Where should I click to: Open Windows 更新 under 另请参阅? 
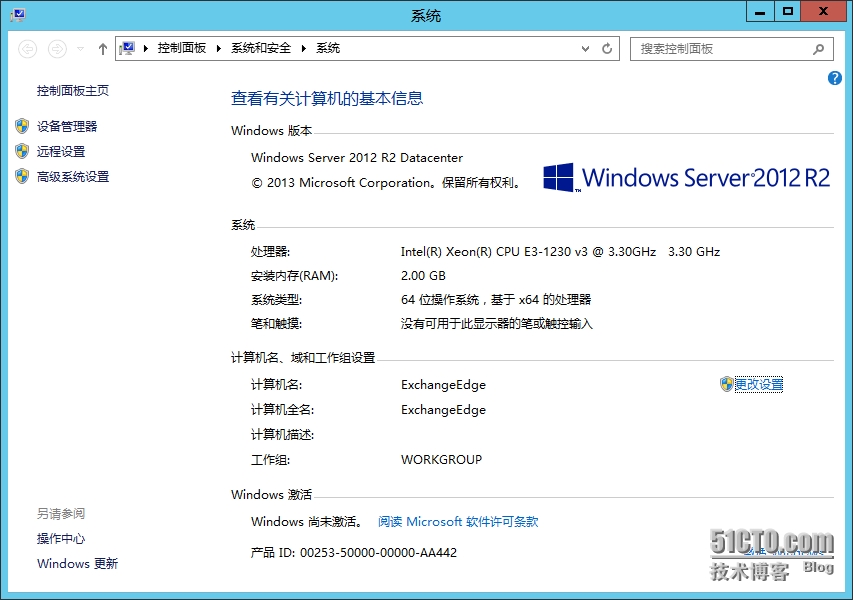pyautogui.click(x=77, y=564)
